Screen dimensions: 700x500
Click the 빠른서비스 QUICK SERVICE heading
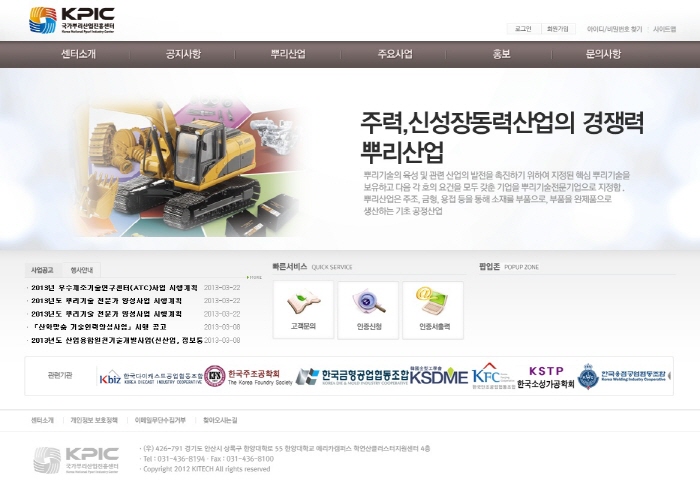pyautogui.click(x=312, y=267)
